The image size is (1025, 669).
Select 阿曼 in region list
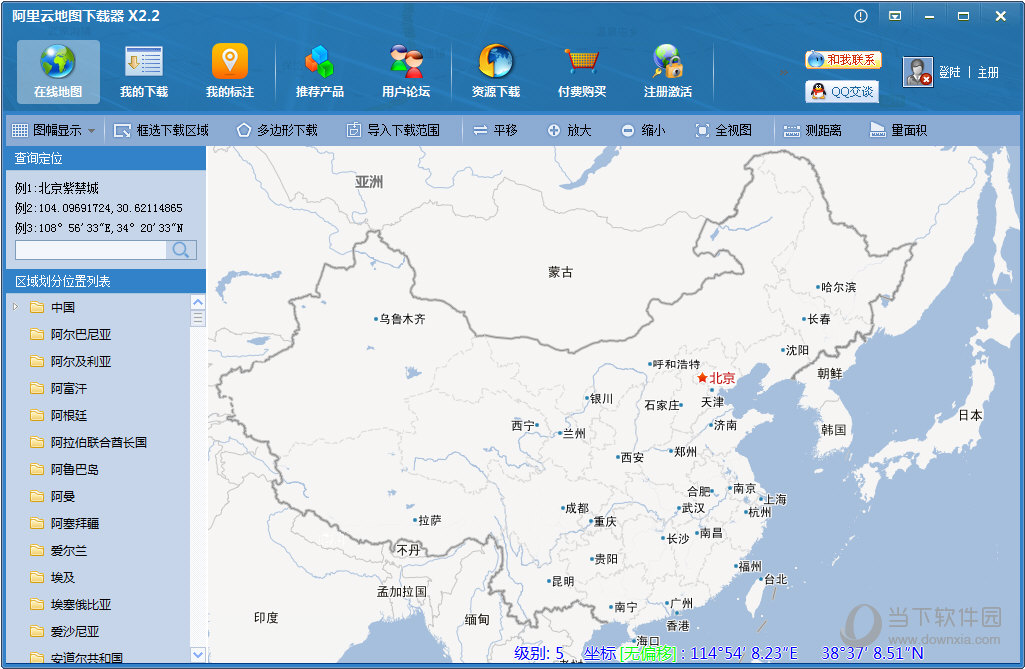click(x=63, y=497)
